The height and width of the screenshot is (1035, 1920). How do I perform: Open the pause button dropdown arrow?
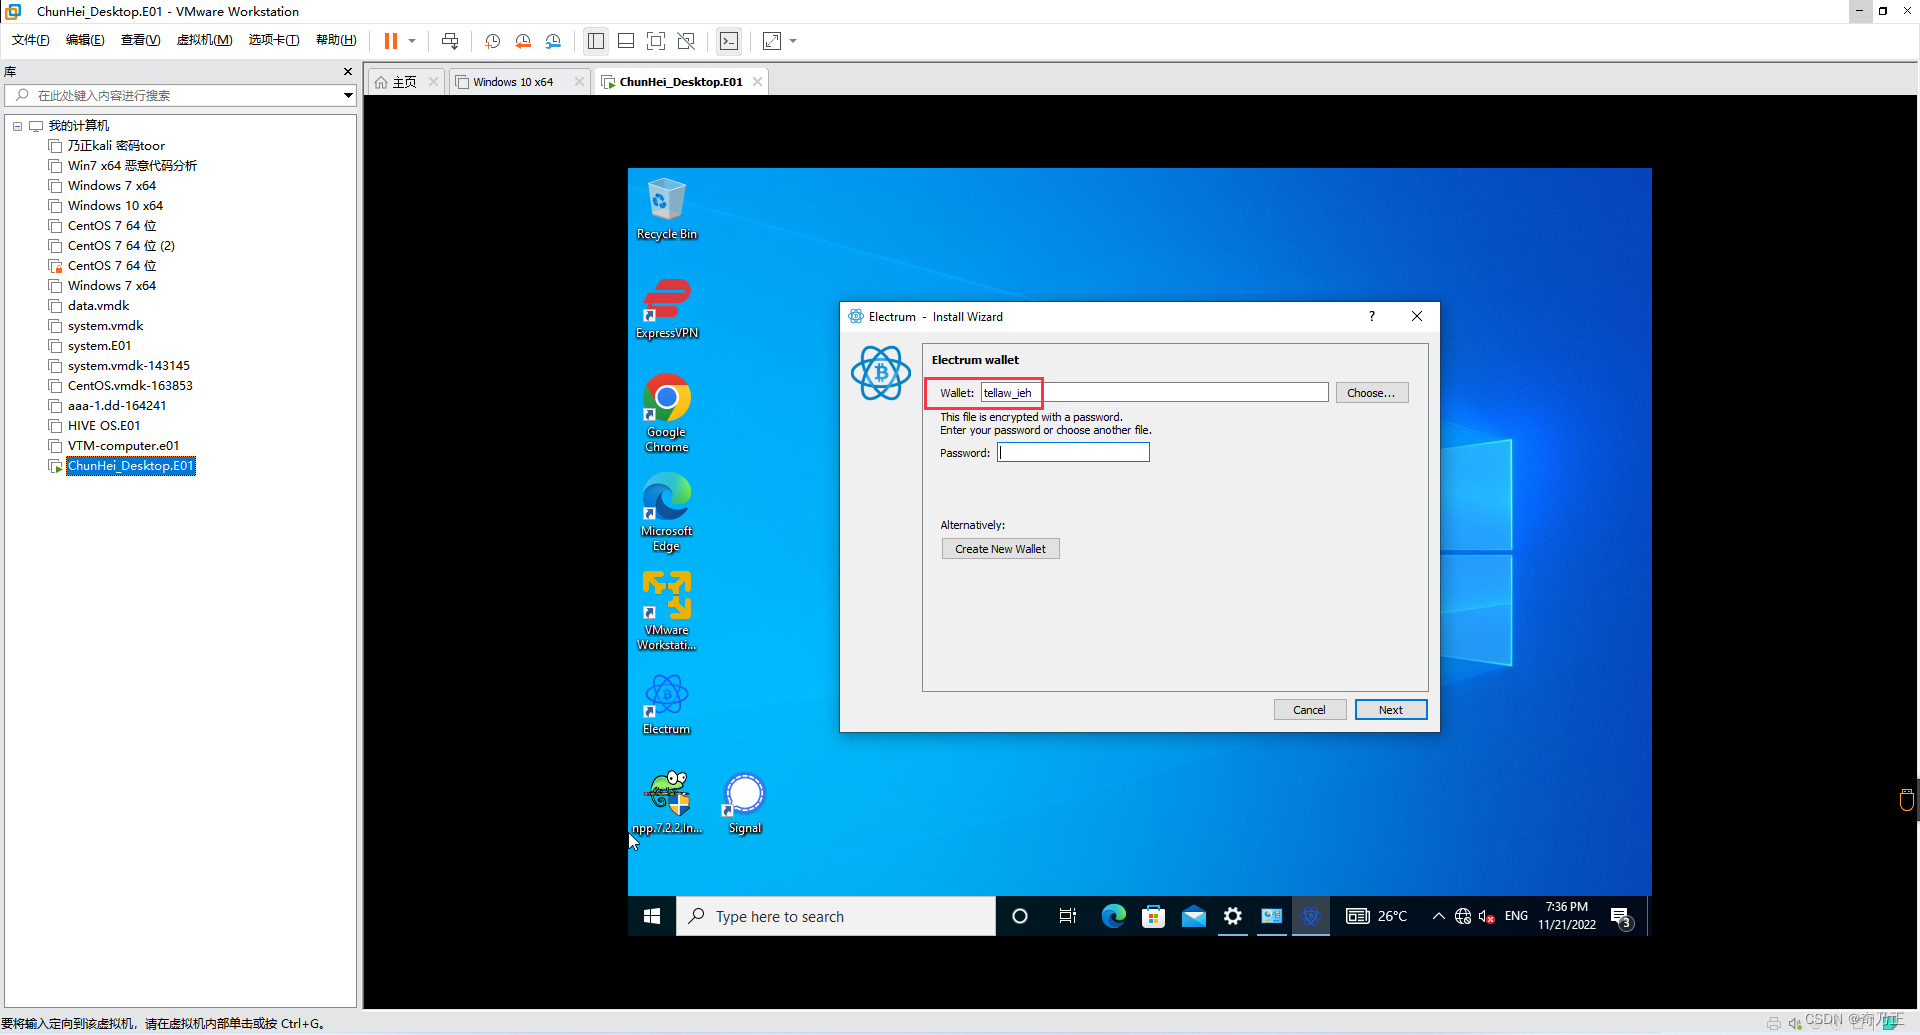[x=412, y=41]
